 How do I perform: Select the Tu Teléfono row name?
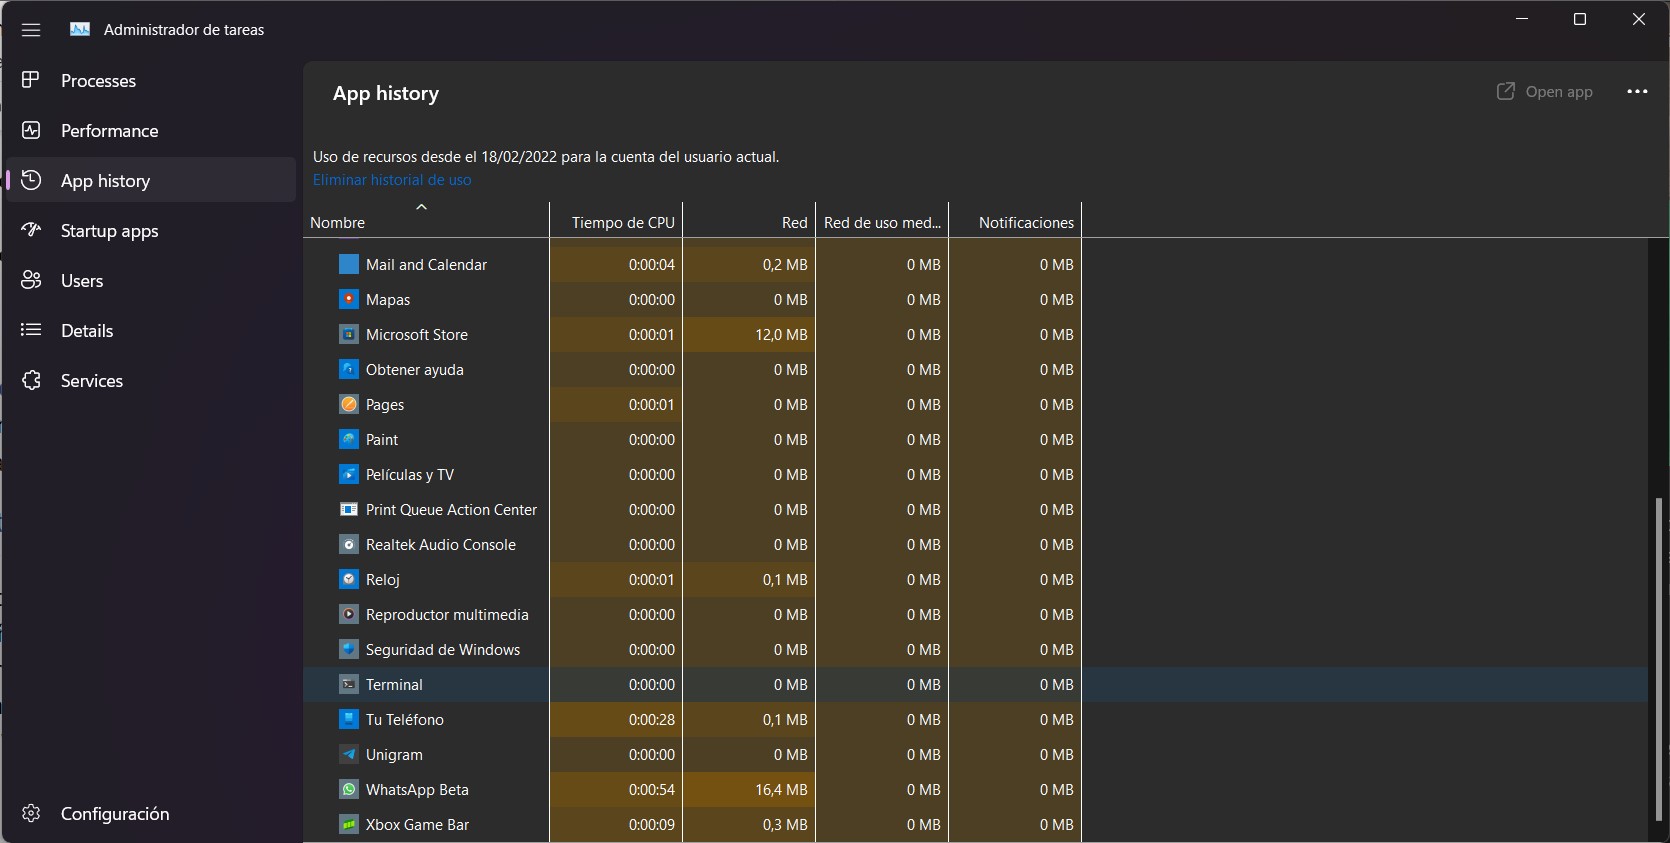click(405, 720)
